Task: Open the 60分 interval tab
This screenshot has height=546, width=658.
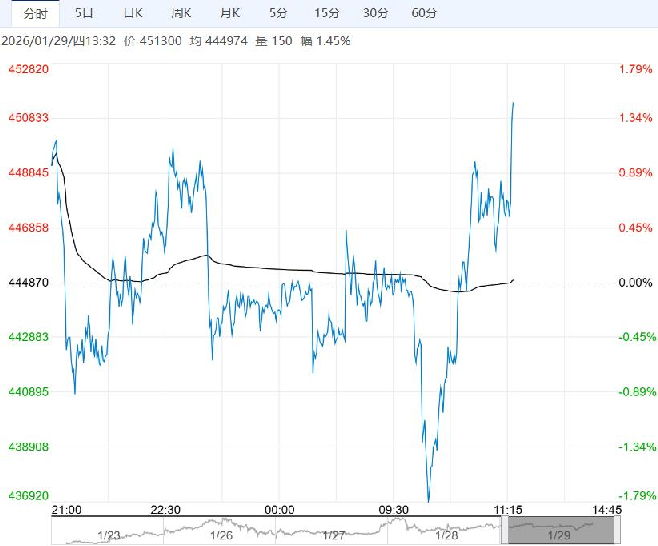Action: tap(424, 13)
